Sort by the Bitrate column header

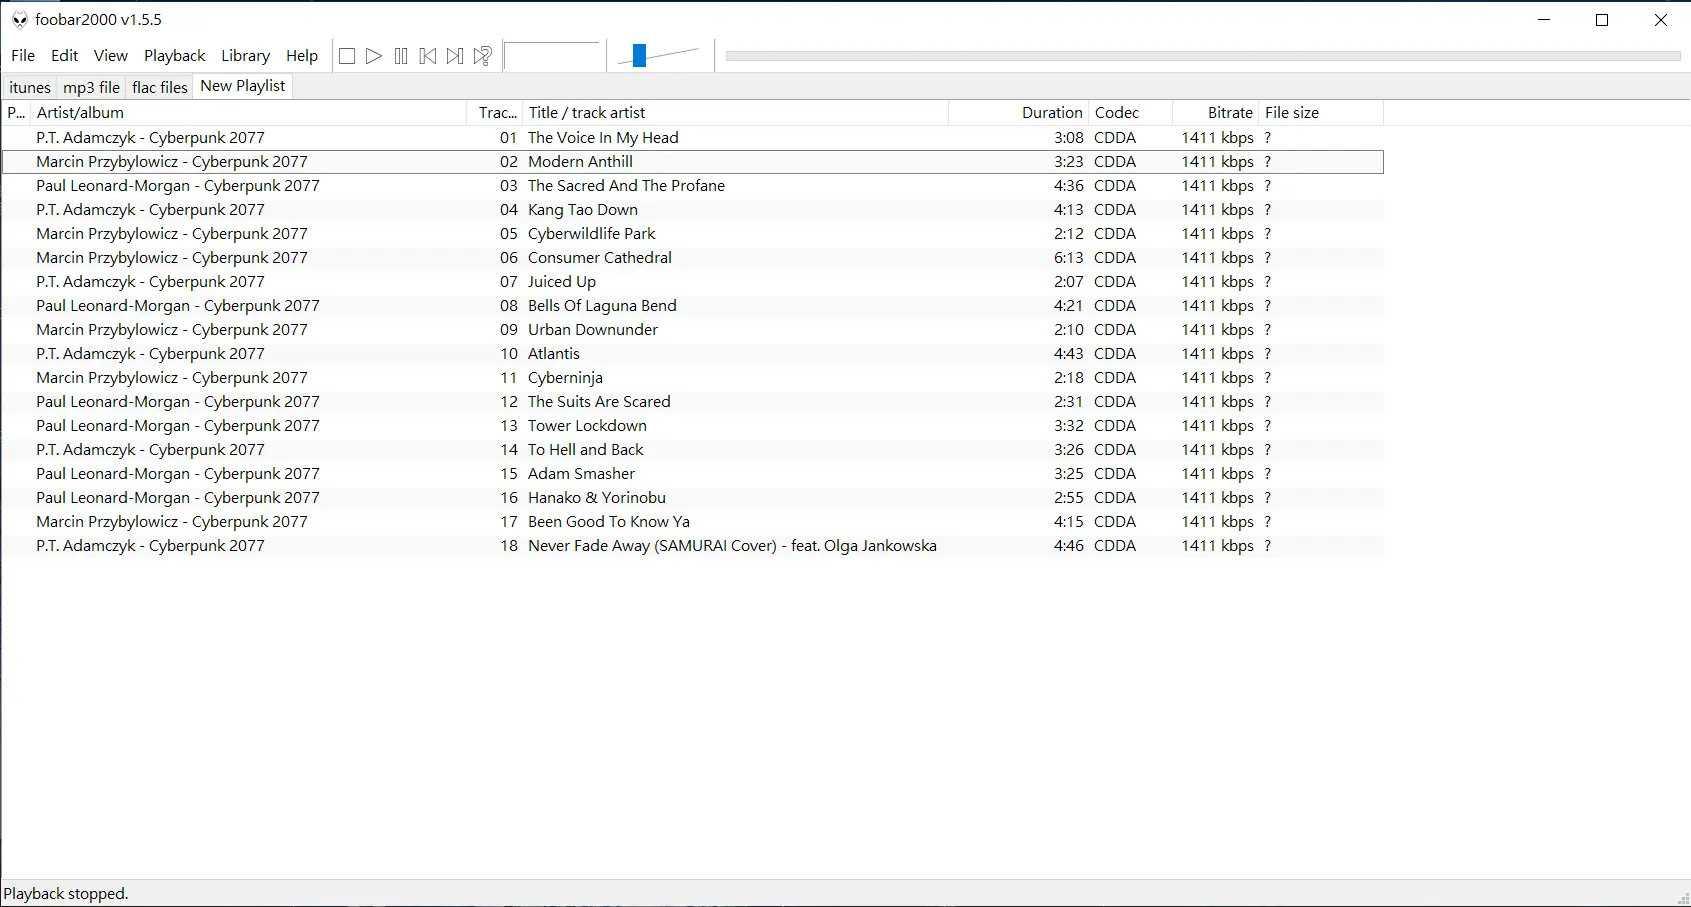(1215, 113)
